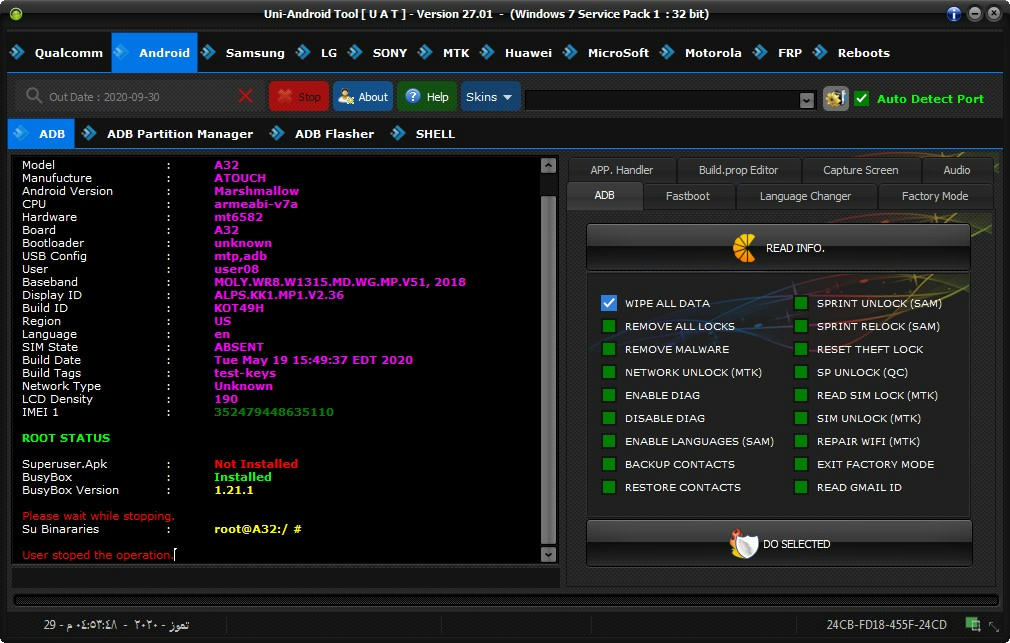Switch to the Fastboot tab

[x=688, y=196]
